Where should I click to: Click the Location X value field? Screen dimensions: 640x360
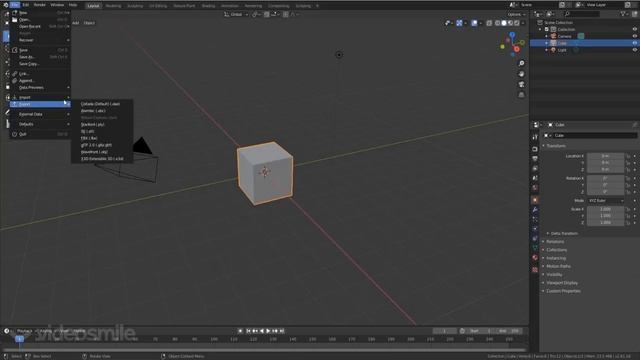606,156
